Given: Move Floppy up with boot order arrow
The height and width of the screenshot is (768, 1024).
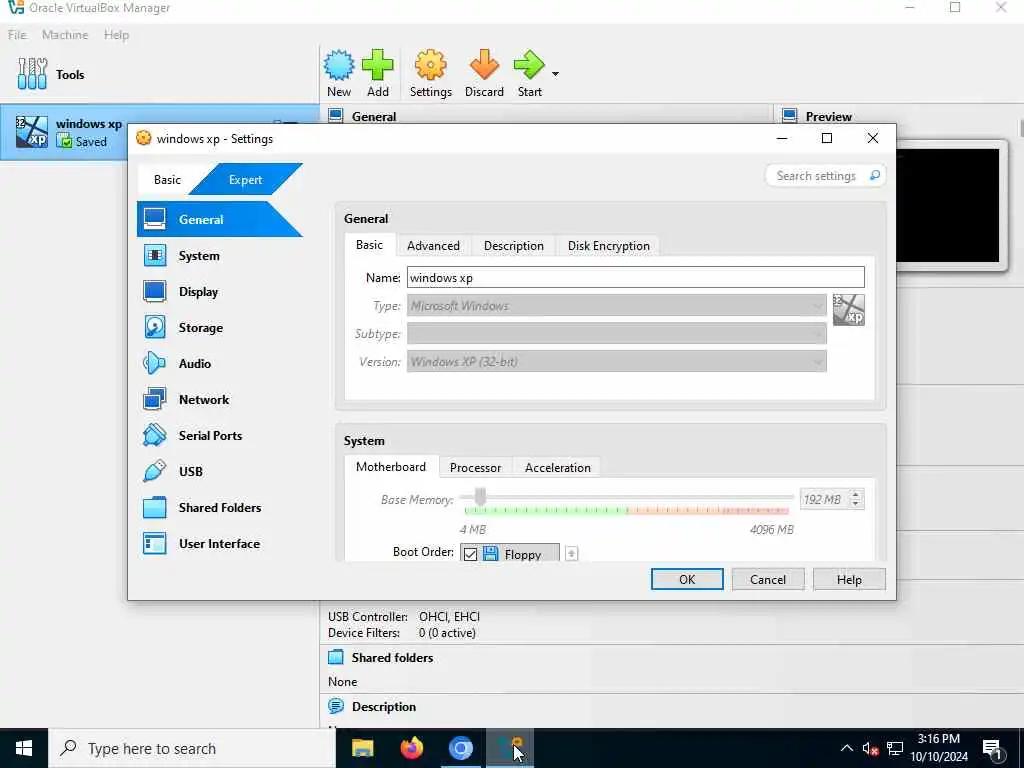Looking at the screenshot, I should tap(571, 554).
